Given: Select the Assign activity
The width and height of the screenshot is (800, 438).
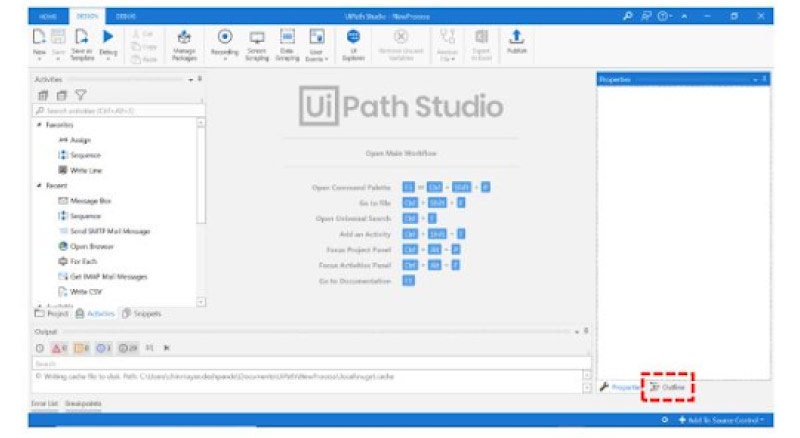Looking at the screenshot, I should tap(74, 140).
